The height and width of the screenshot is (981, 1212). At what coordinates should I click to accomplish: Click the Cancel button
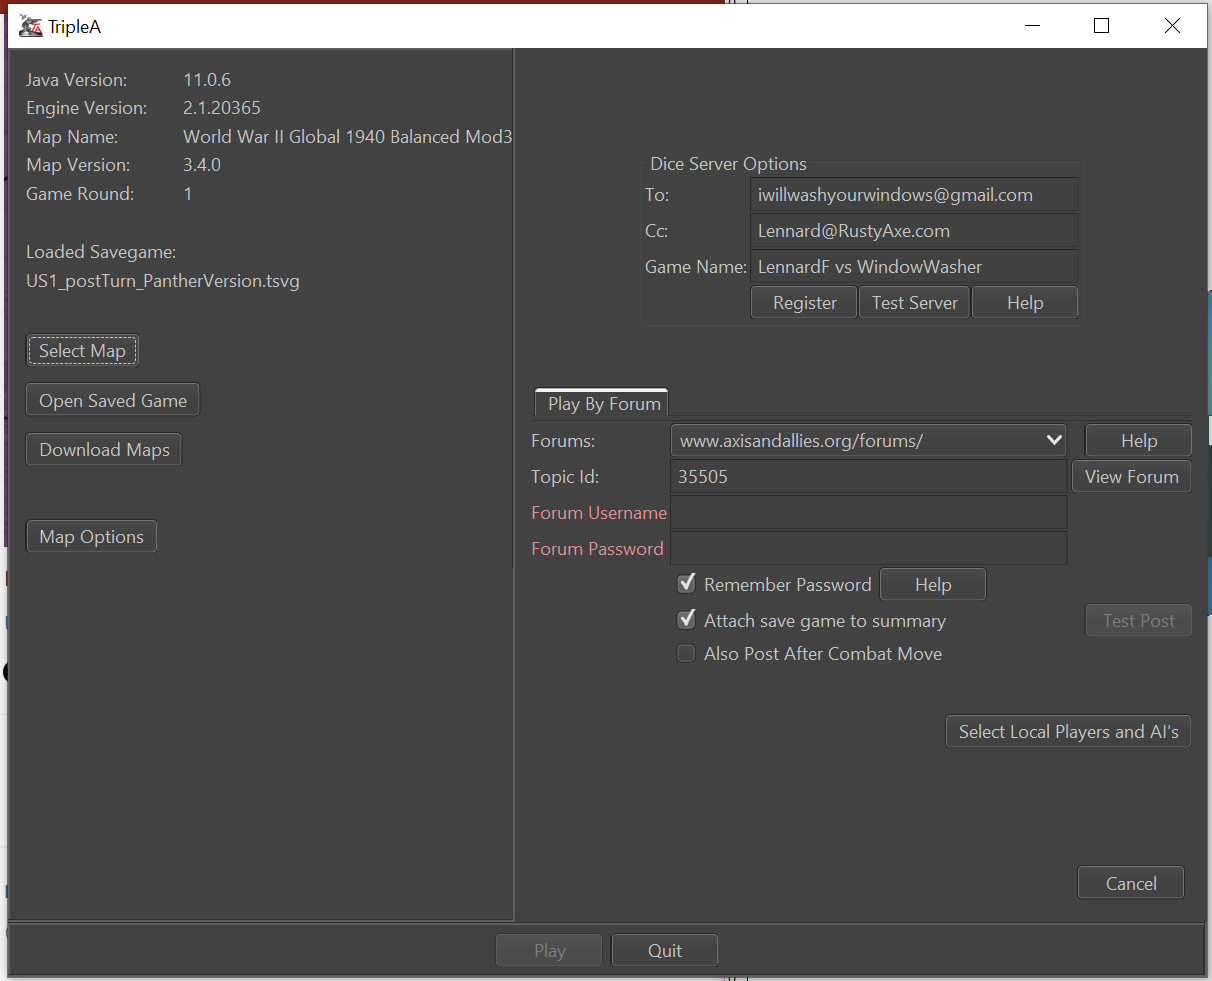[x=1131, y=883]
